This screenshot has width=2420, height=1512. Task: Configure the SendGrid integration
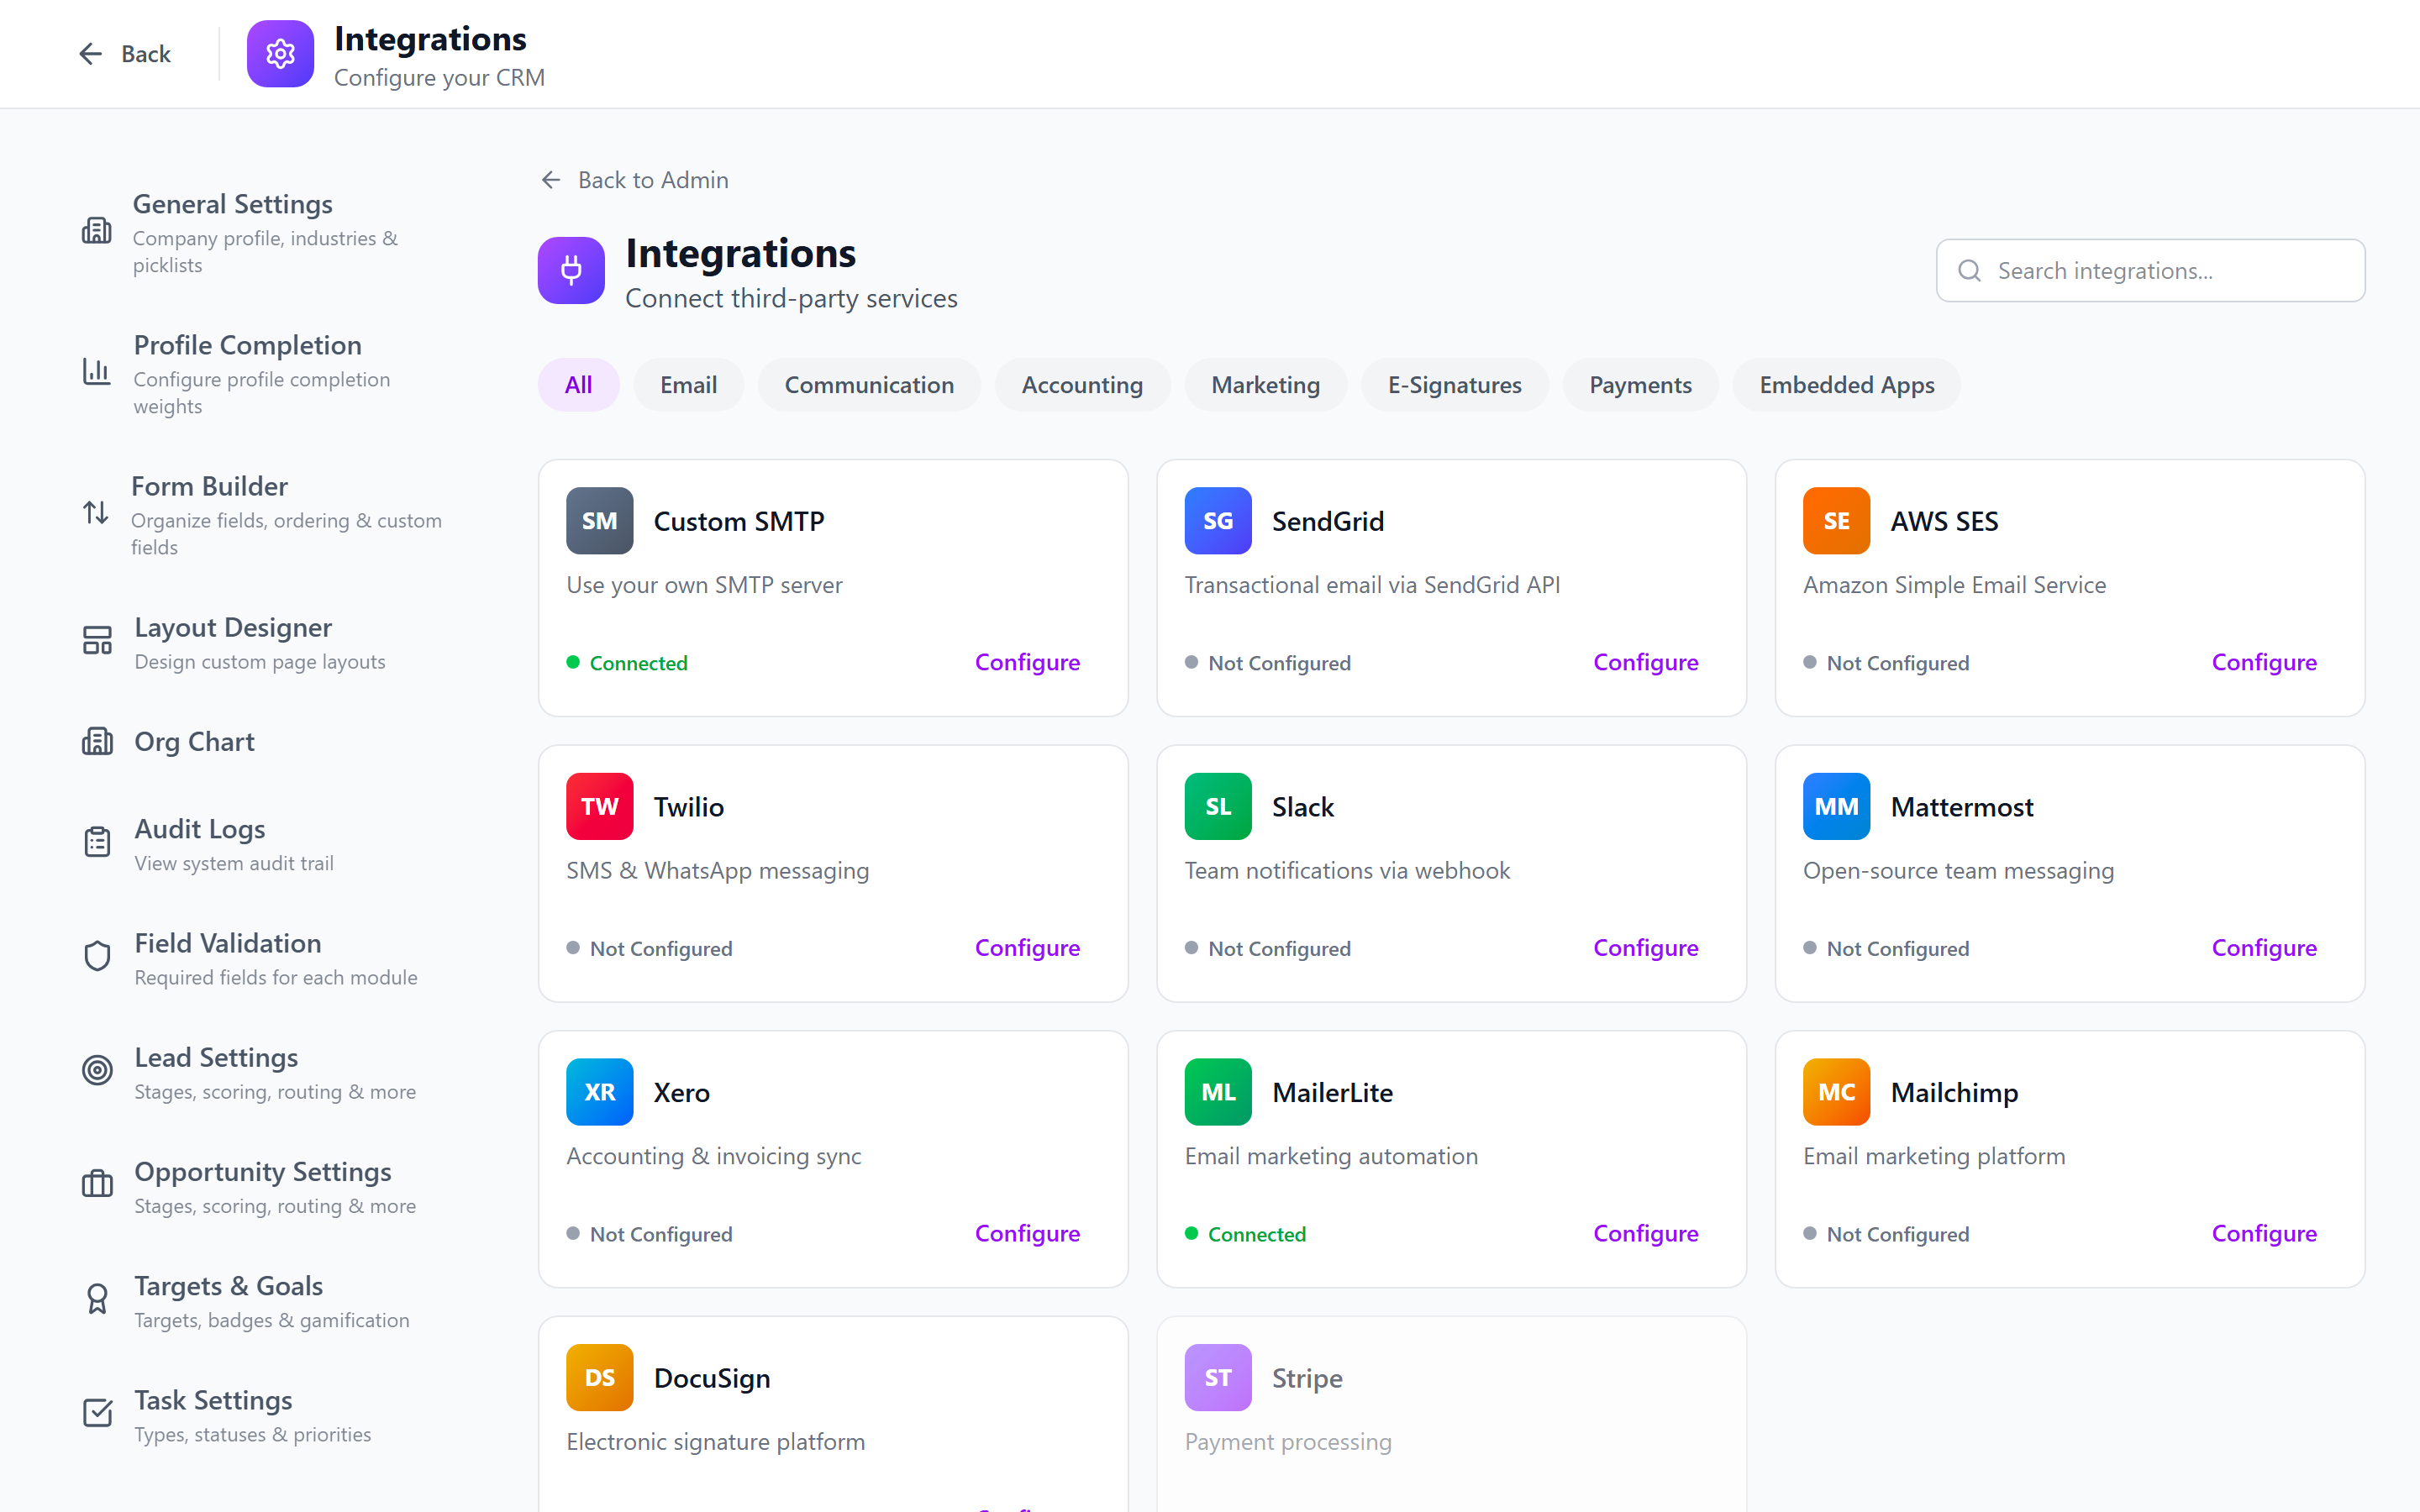(1645, 662)
